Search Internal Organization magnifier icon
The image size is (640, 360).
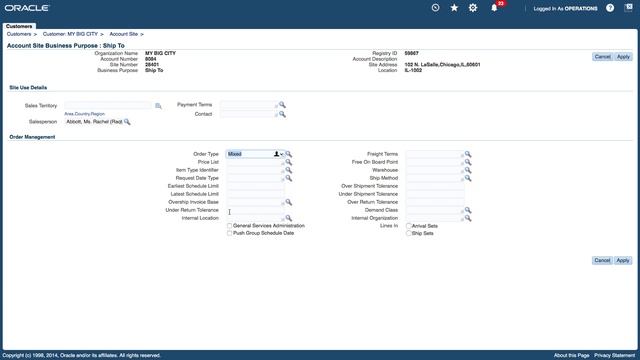pyautogui.click(x=468, y=218)
